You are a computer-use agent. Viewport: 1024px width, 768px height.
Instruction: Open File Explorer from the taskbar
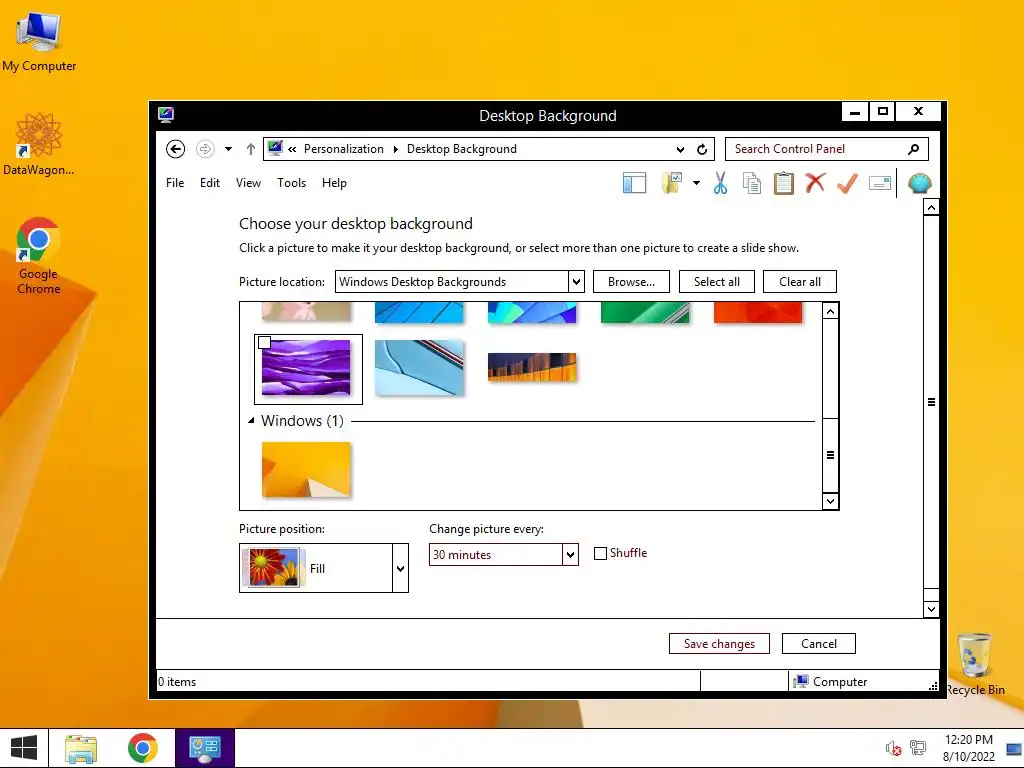[81, 748]
